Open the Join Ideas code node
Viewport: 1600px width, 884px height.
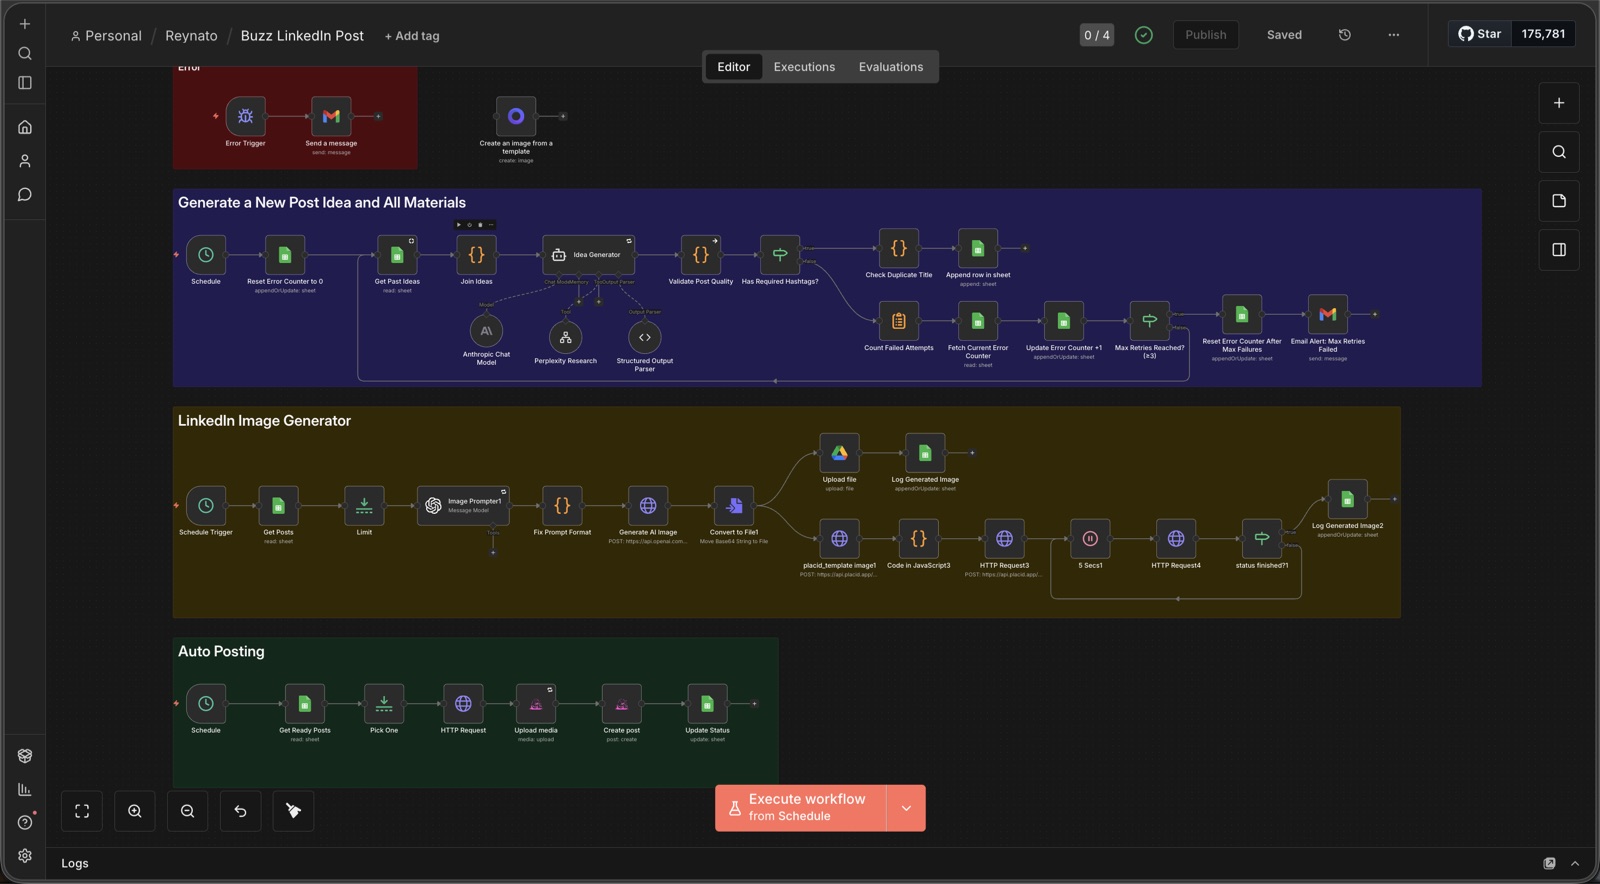tap(476, 255)
